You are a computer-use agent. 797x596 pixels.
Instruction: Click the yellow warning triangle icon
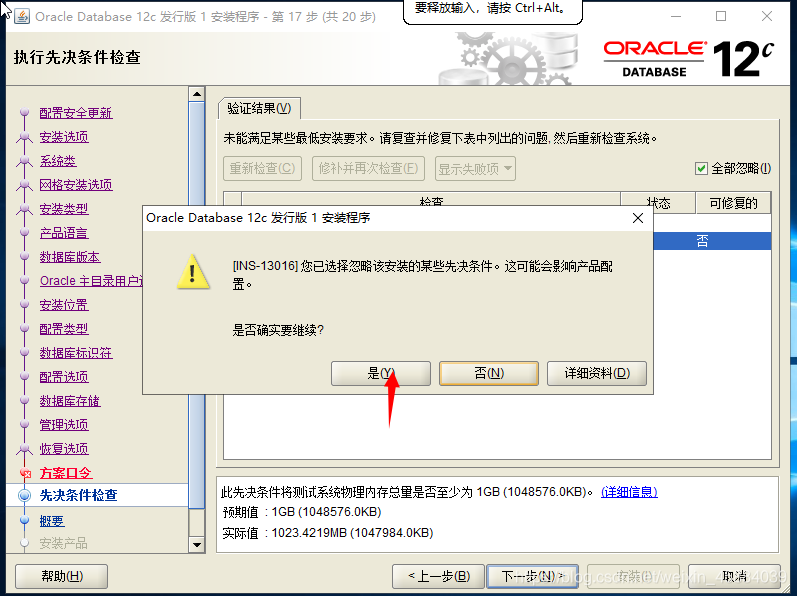[193, 272]
